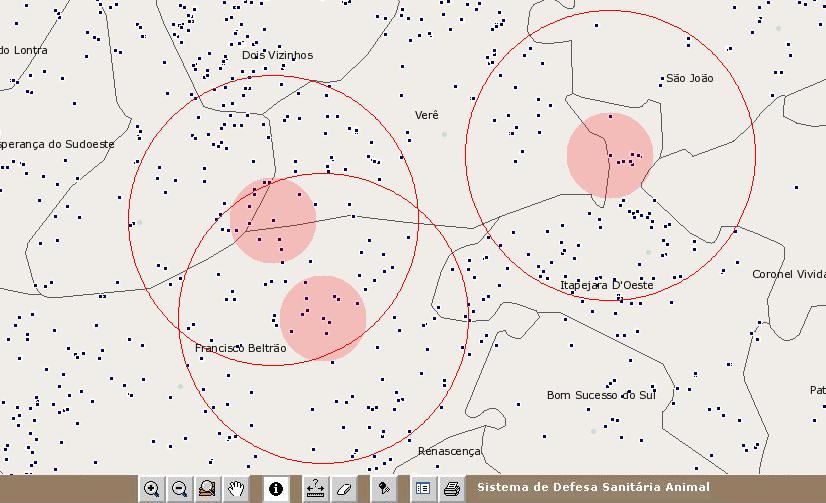Open the legend list panel icon

[423, 489]
